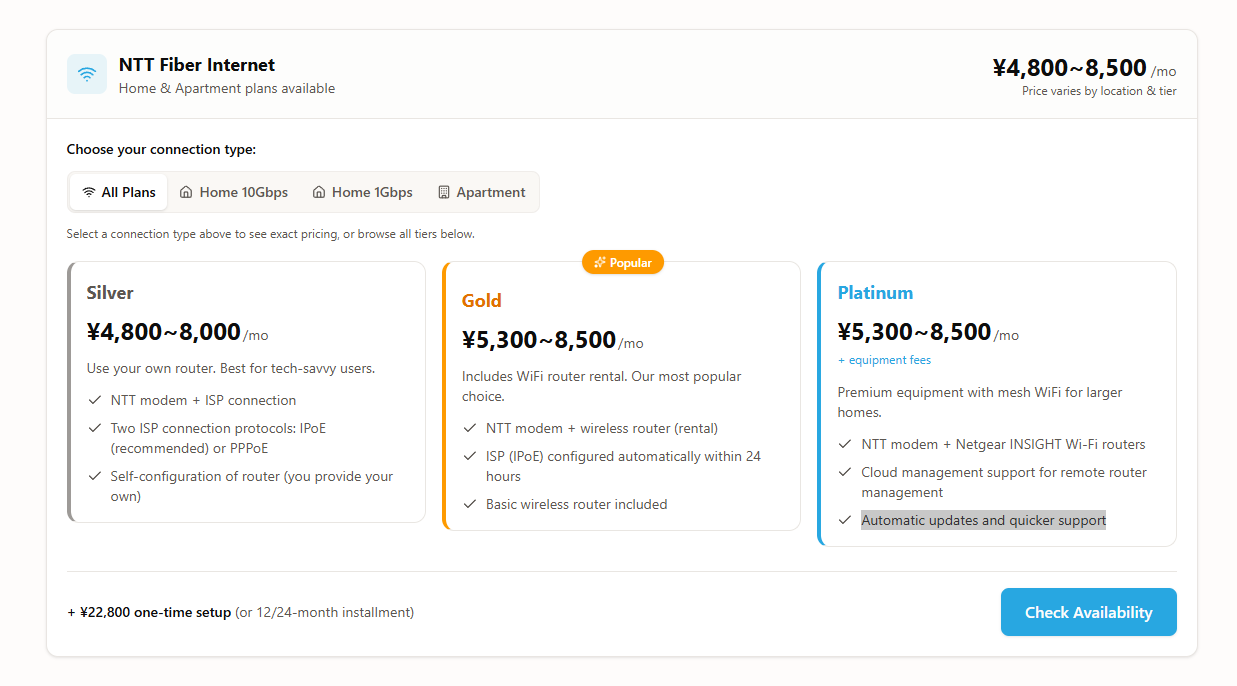Click the orange Popular badge

pyautogui.click(x=623, y=263)
